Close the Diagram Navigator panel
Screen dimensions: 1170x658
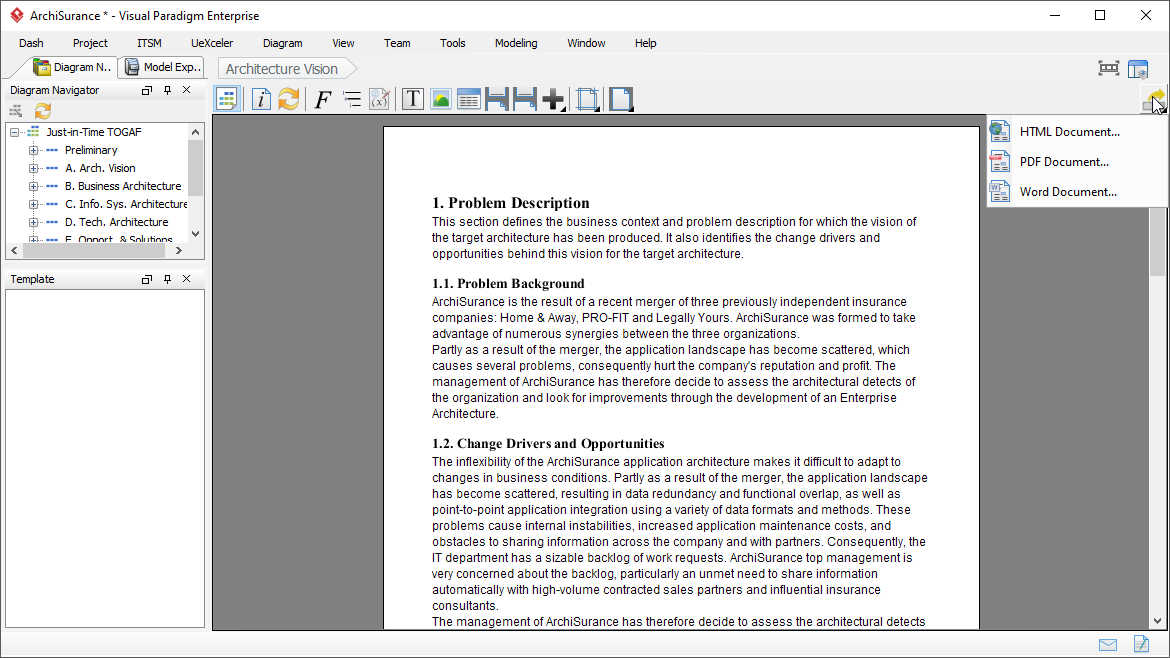pos(187,90)
